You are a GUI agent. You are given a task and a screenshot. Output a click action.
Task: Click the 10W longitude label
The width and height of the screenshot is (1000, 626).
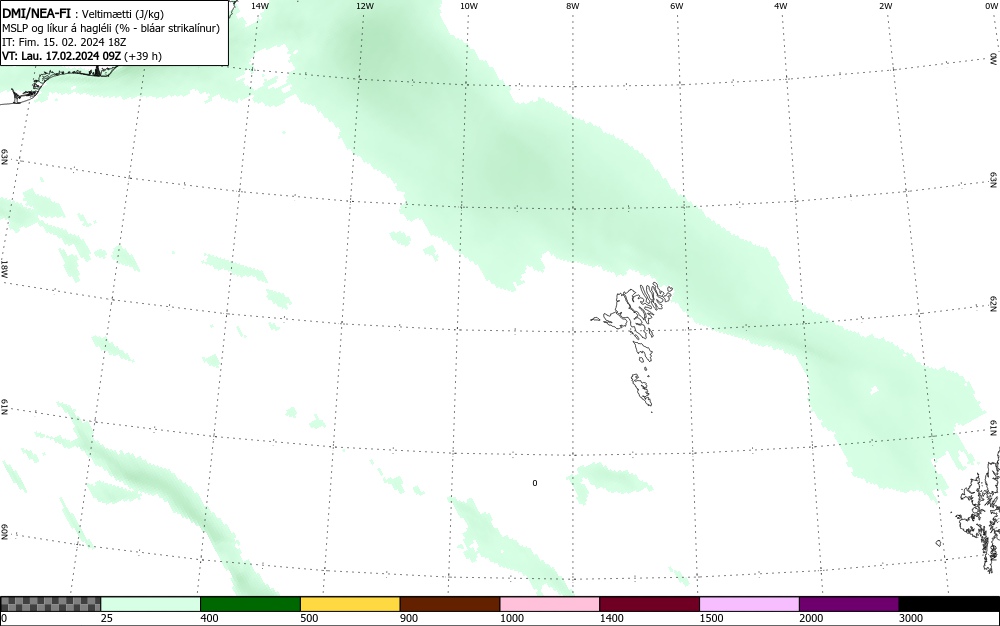point(469,6)
